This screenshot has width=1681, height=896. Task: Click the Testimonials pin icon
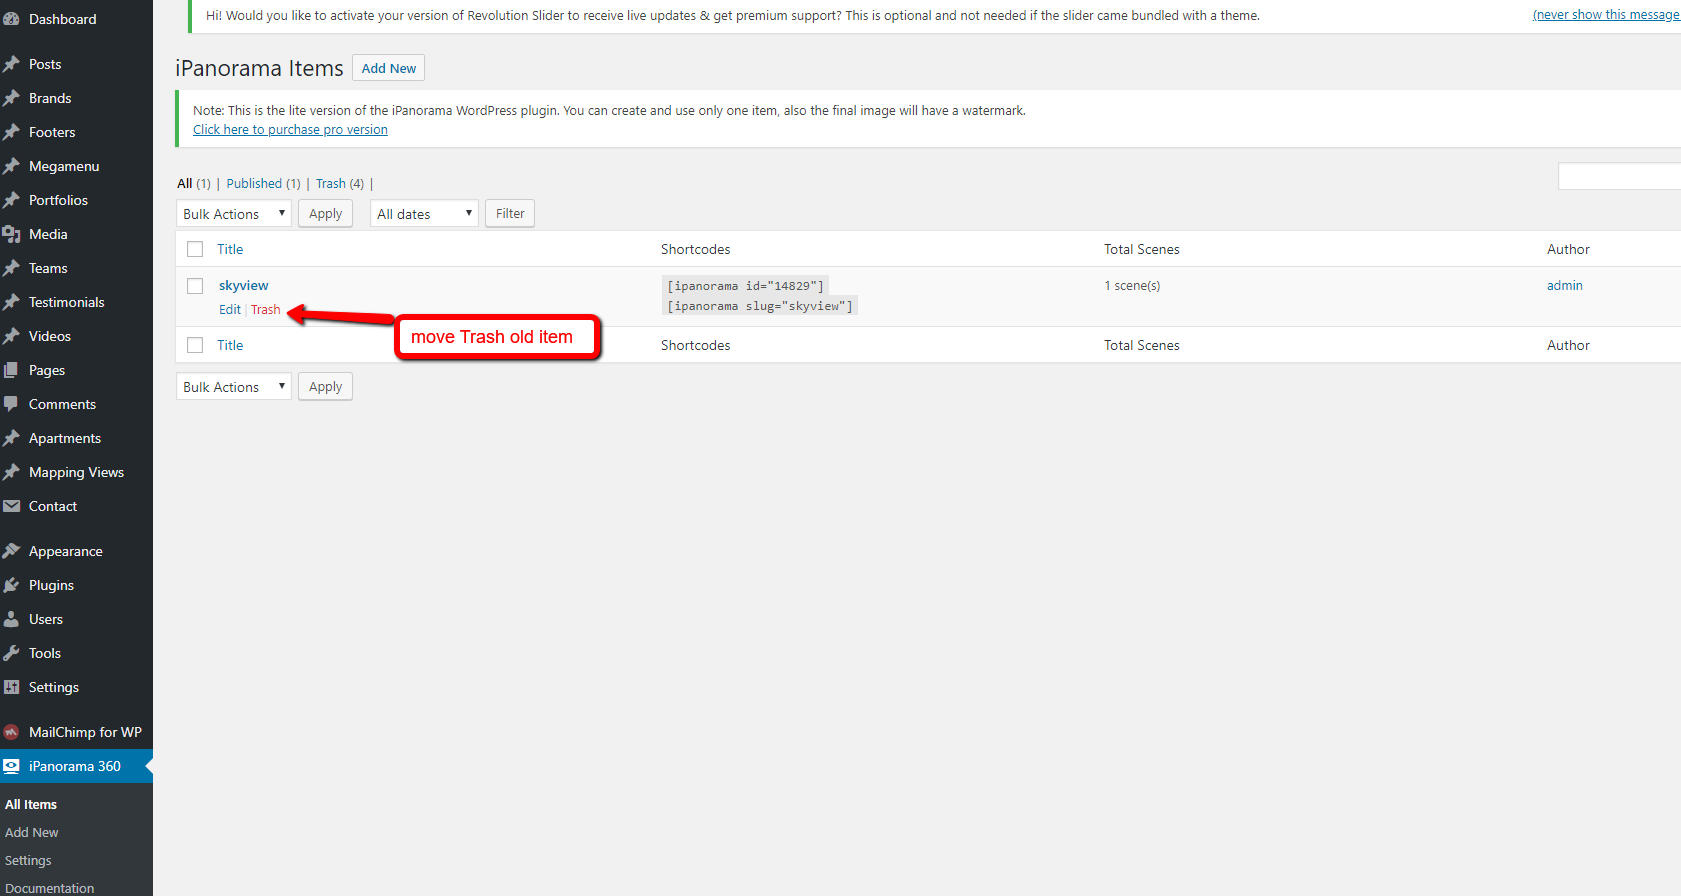pyautogui.click(x=11, y=302)
